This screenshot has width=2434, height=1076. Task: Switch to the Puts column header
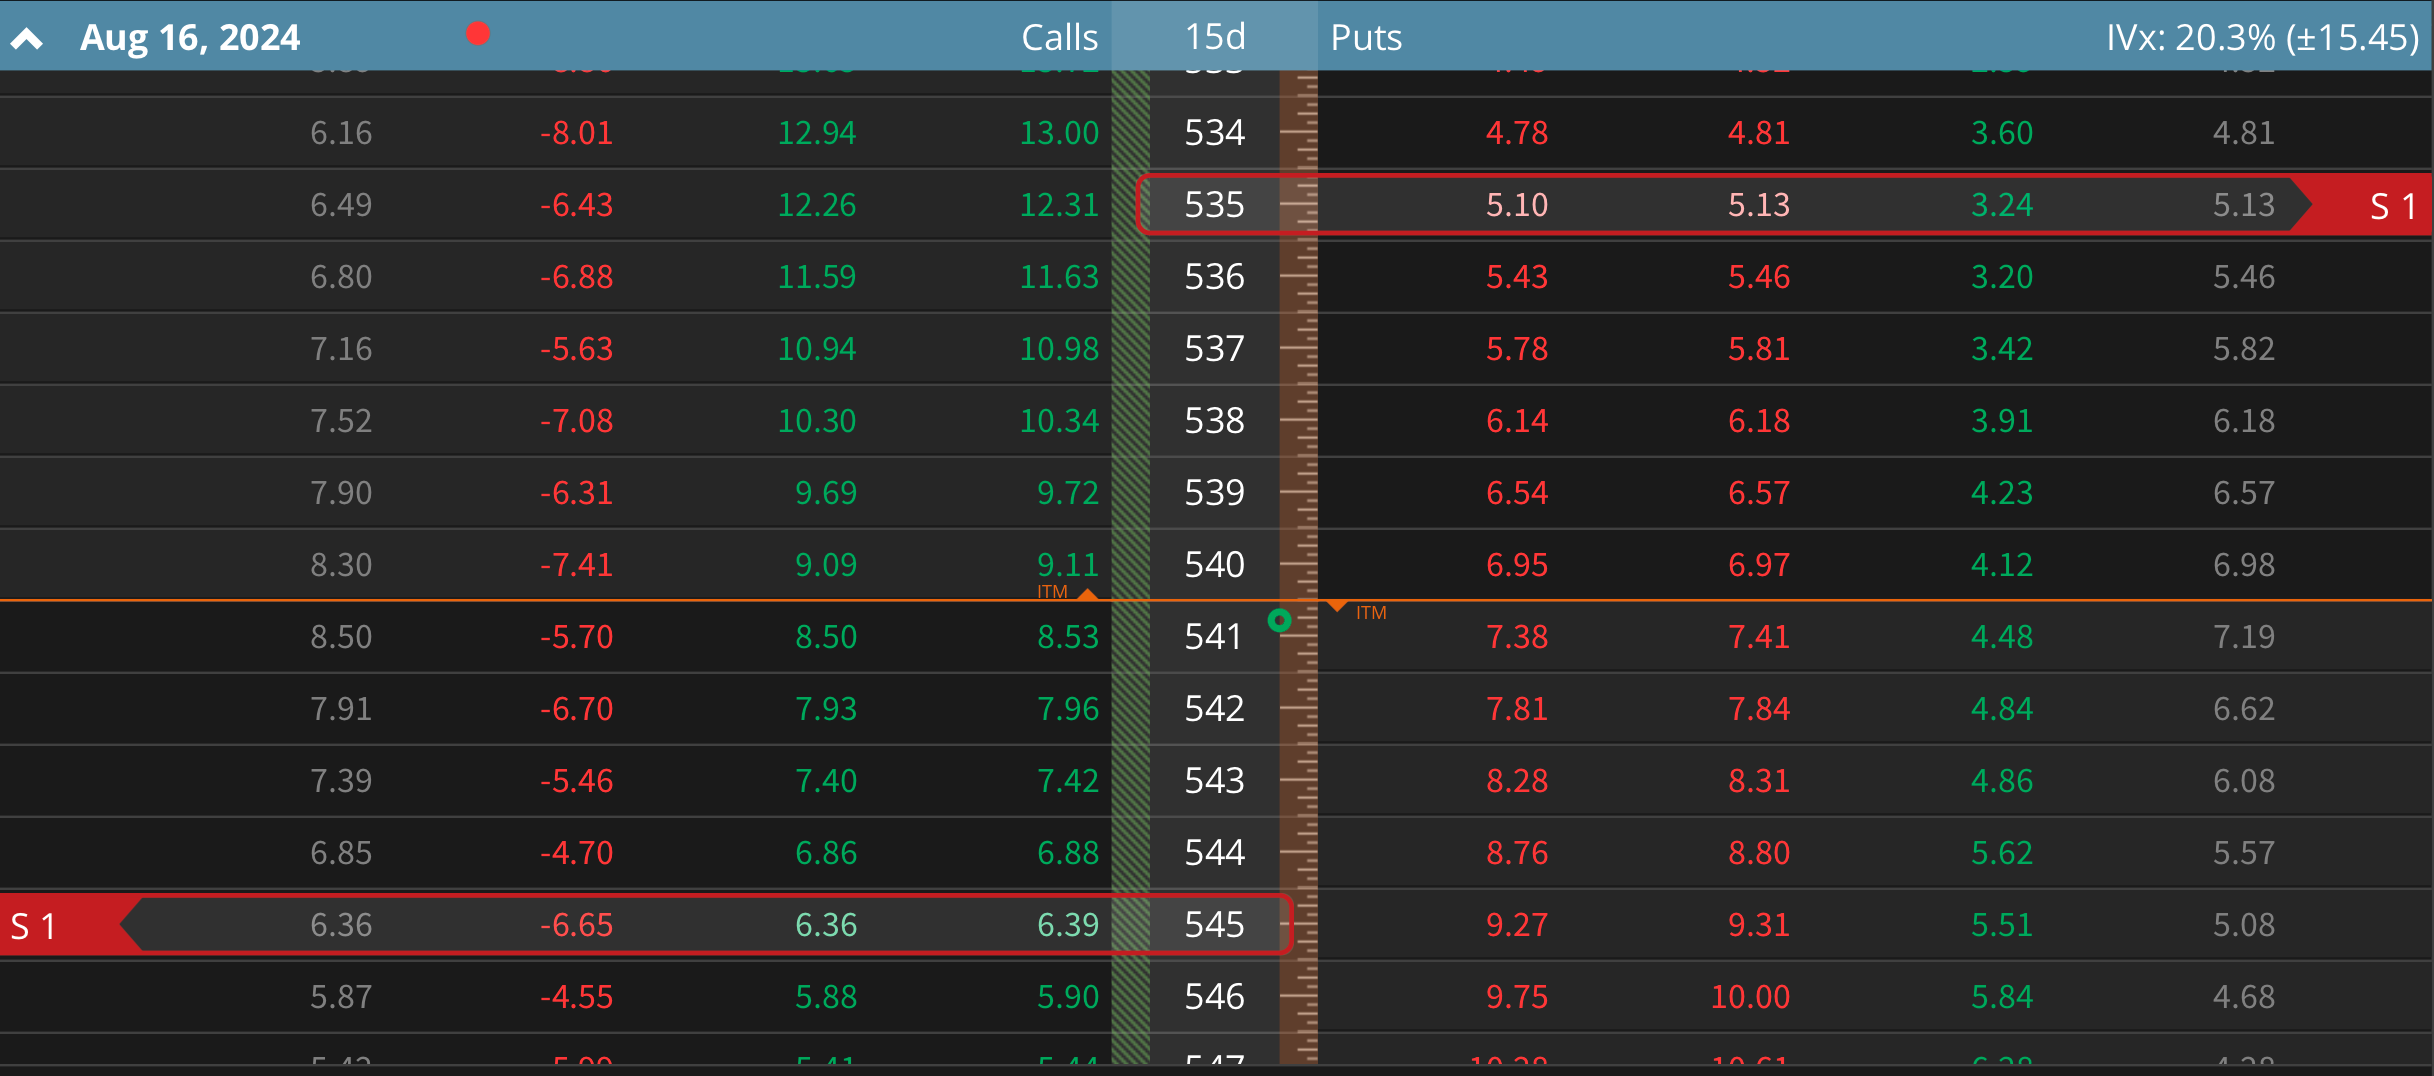1366,36
